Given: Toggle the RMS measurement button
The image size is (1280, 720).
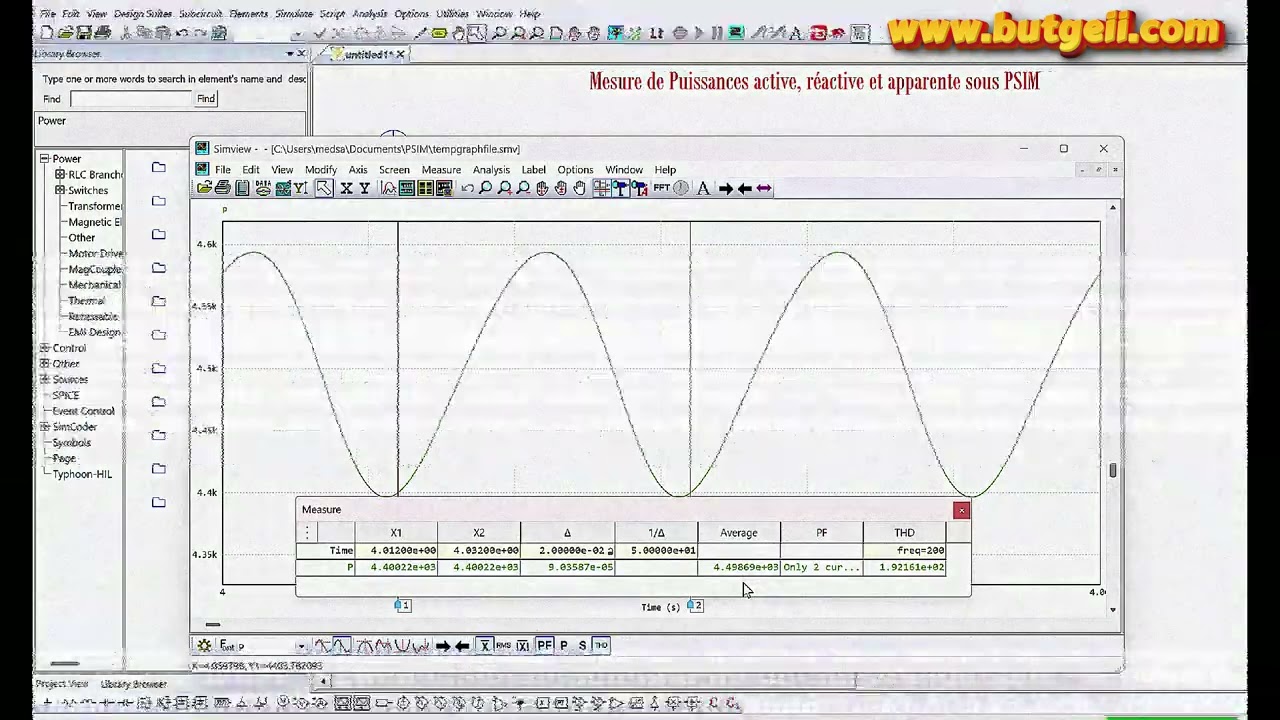Looking at the screenshot, I should click(x=504, y=646).
